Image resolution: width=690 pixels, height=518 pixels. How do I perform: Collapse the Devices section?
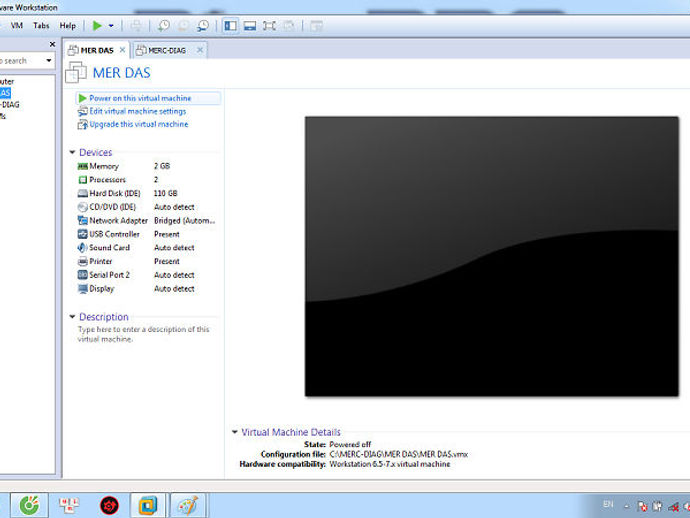point(72,152)
